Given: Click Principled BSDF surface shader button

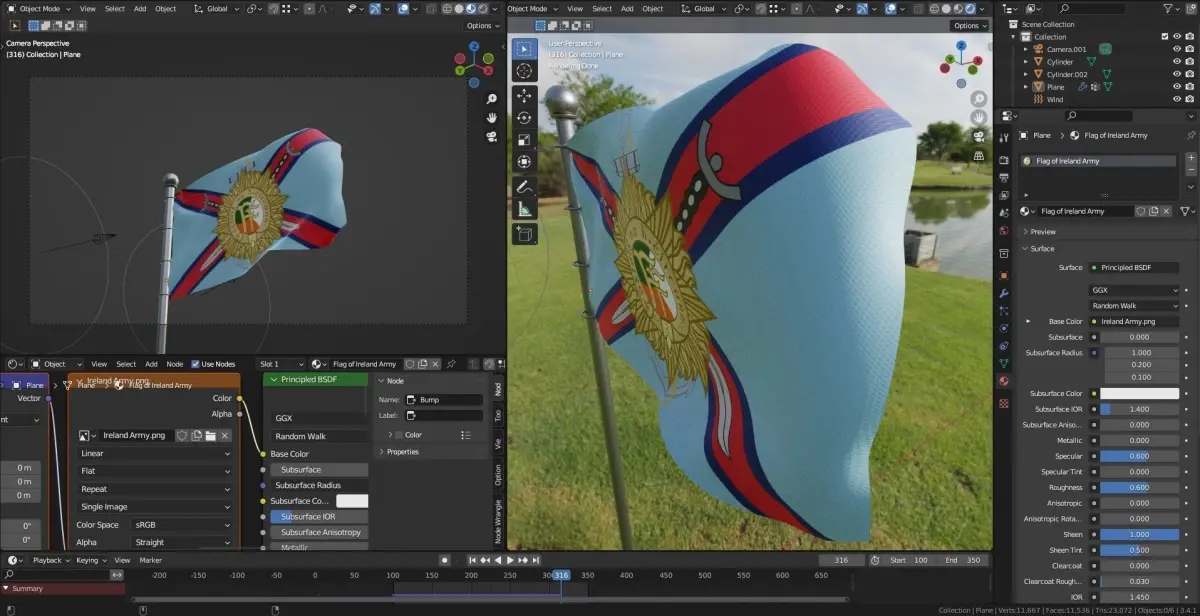Looking at the screenshot, I should pos(1135,268).
